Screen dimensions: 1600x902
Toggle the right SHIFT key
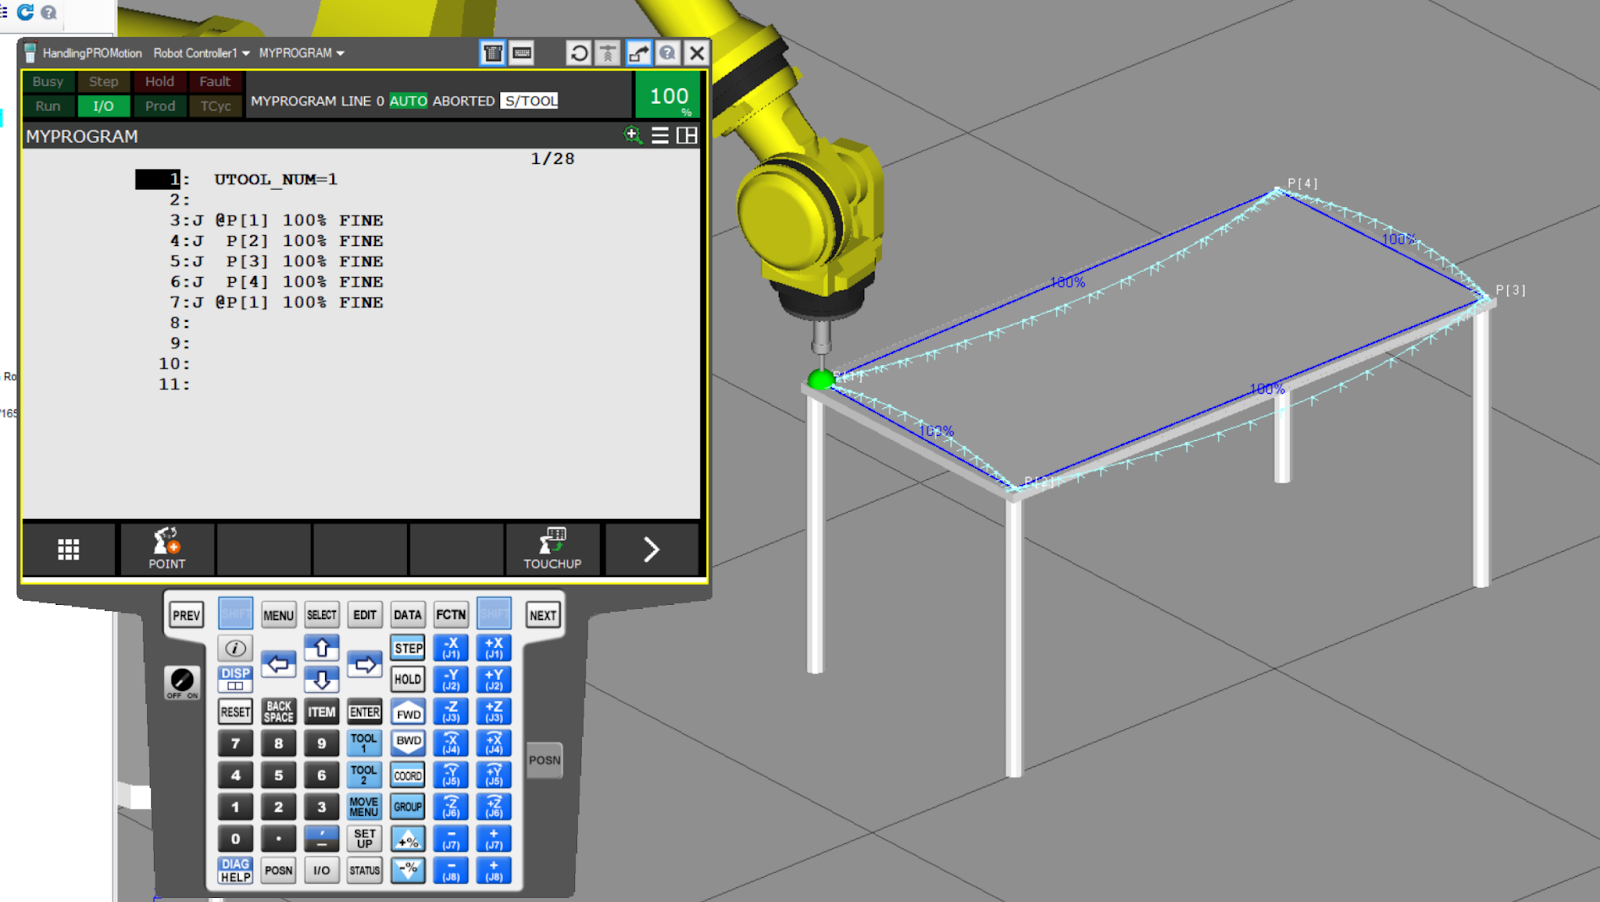click(x=494, y=614)
